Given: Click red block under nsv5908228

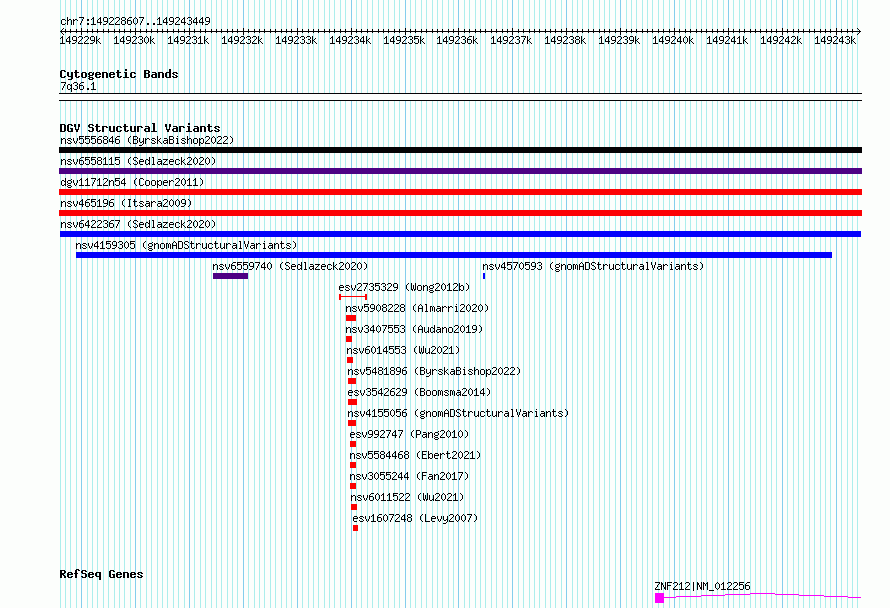Looking at the screenshot, I should point(351,318).
